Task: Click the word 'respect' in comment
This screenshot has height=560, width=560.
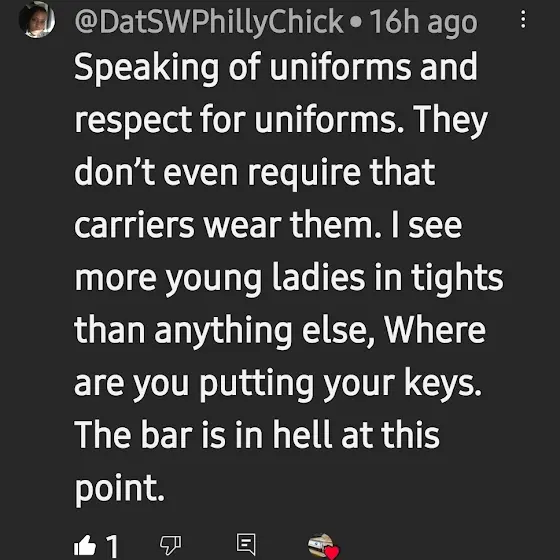Action: [133, 120]
